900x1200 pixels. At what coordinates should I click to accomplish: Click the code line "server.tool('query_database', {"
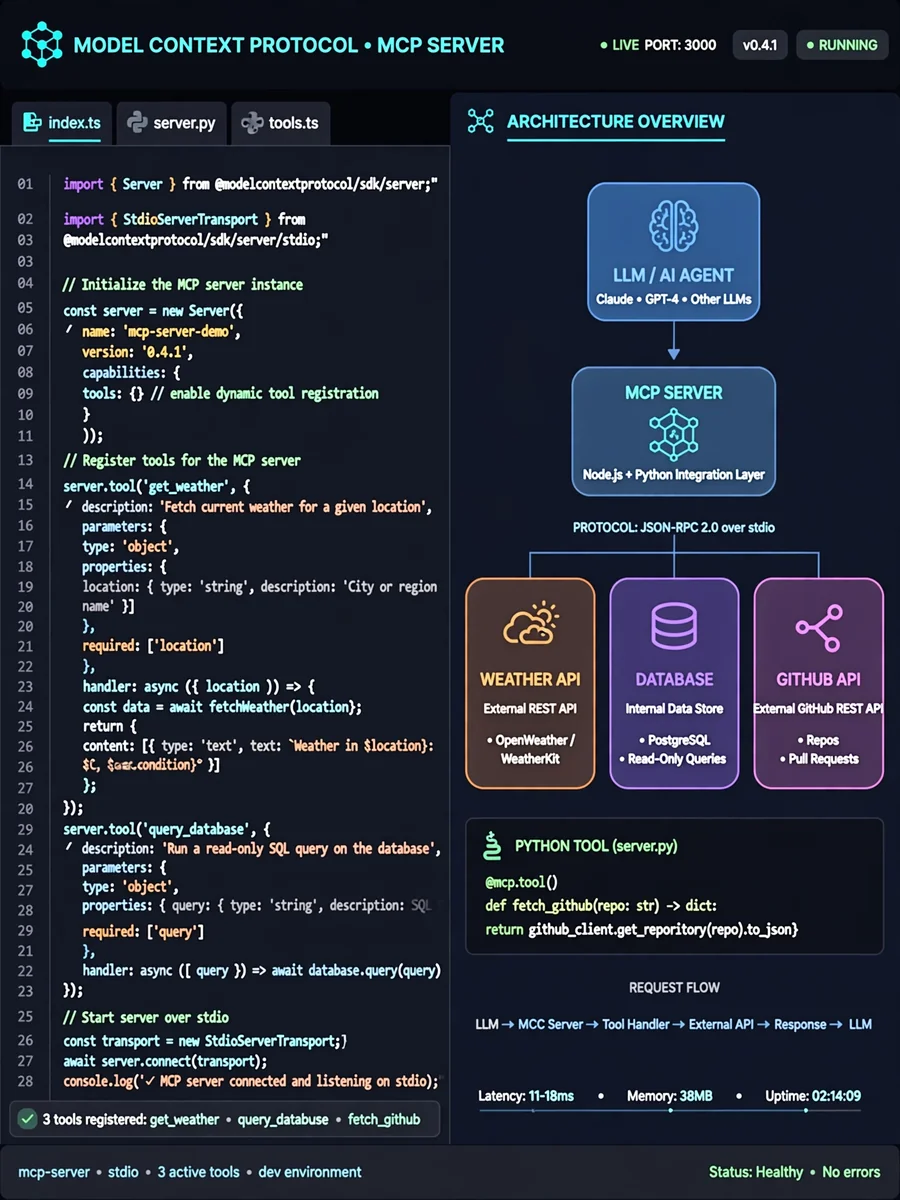tap(166, 829)
